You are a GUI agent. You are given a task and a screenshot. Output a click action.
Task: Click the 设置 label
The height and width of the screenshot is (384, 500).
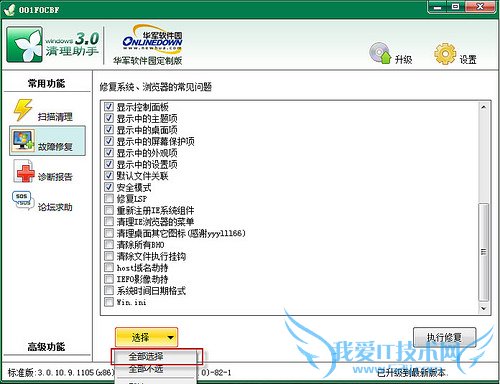(468, 59)
